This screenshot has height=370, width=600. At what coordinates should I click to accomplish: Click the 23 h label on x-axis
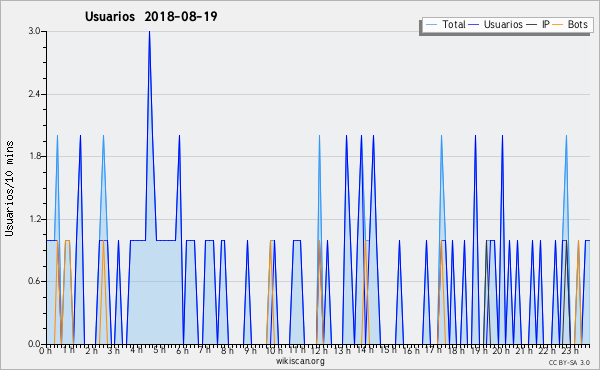(x=570, y=350)
